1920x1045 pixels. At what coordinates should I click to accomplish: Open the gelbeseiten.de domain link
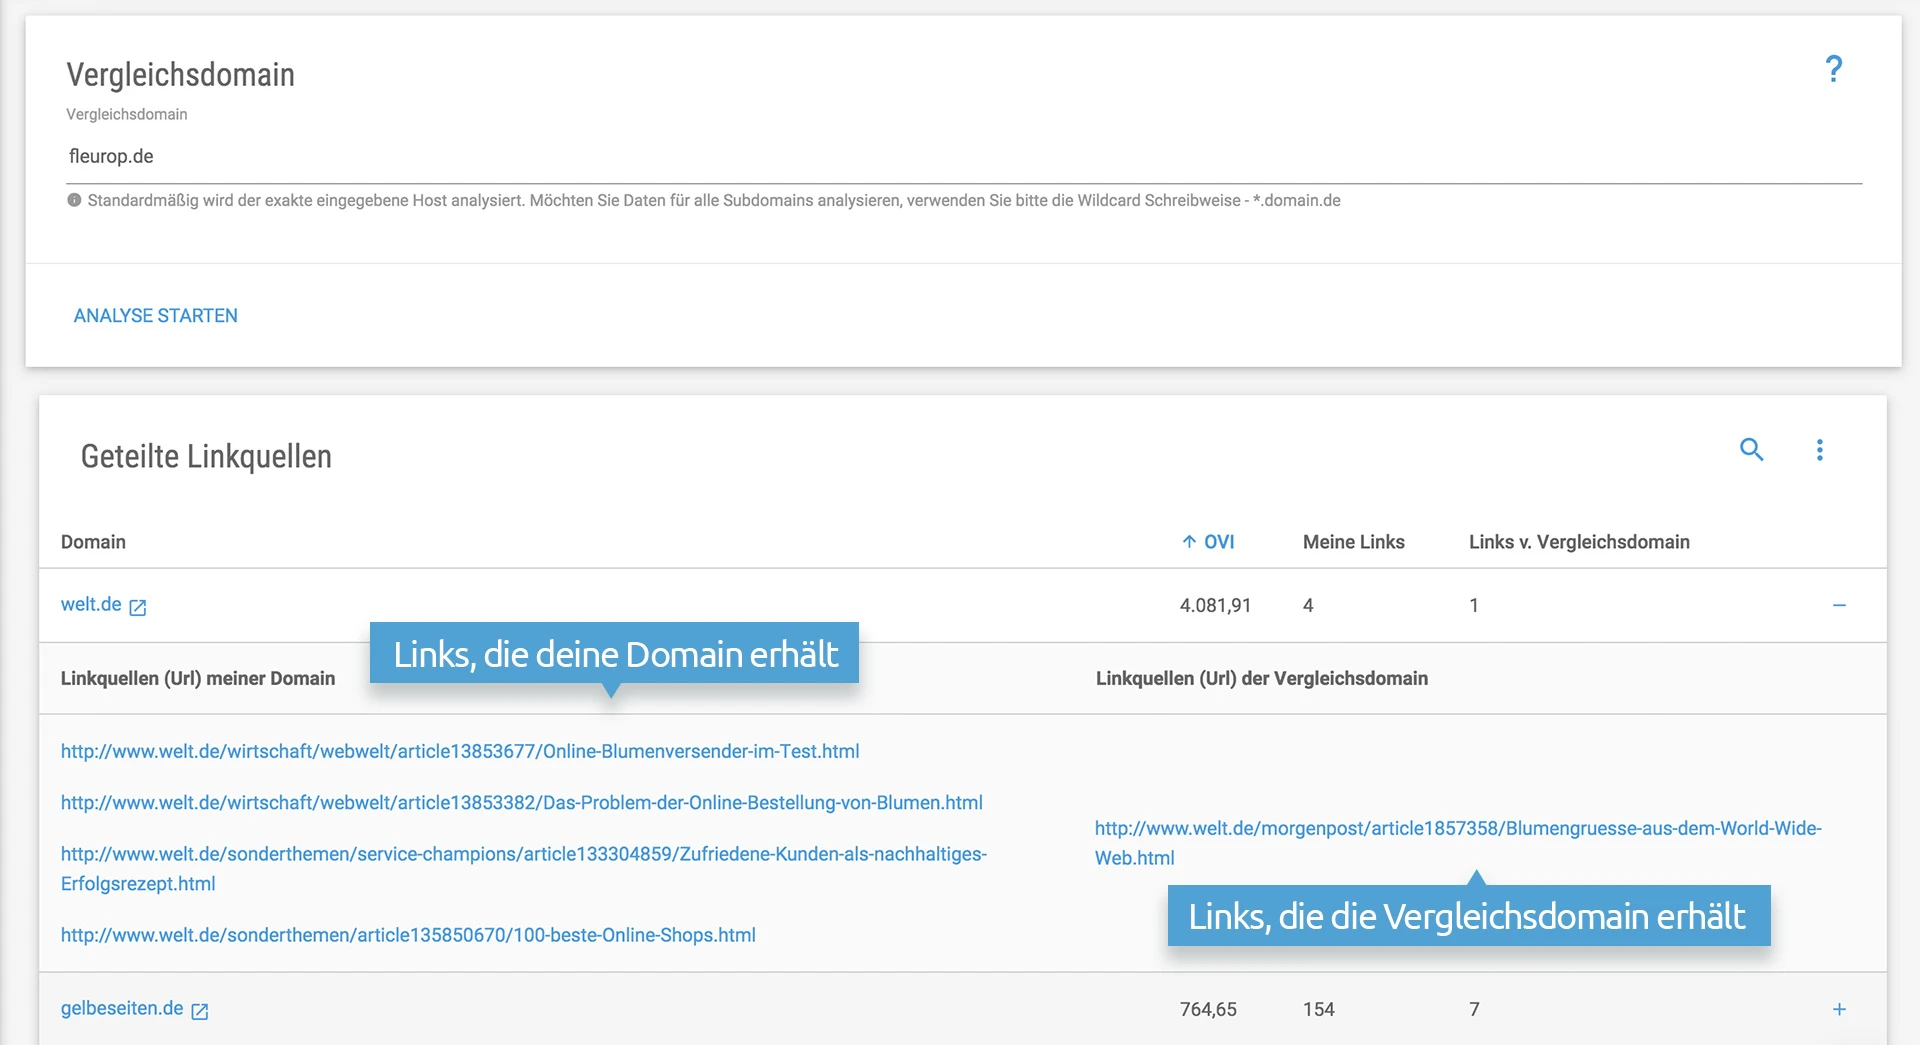(x=122, y=1009)
